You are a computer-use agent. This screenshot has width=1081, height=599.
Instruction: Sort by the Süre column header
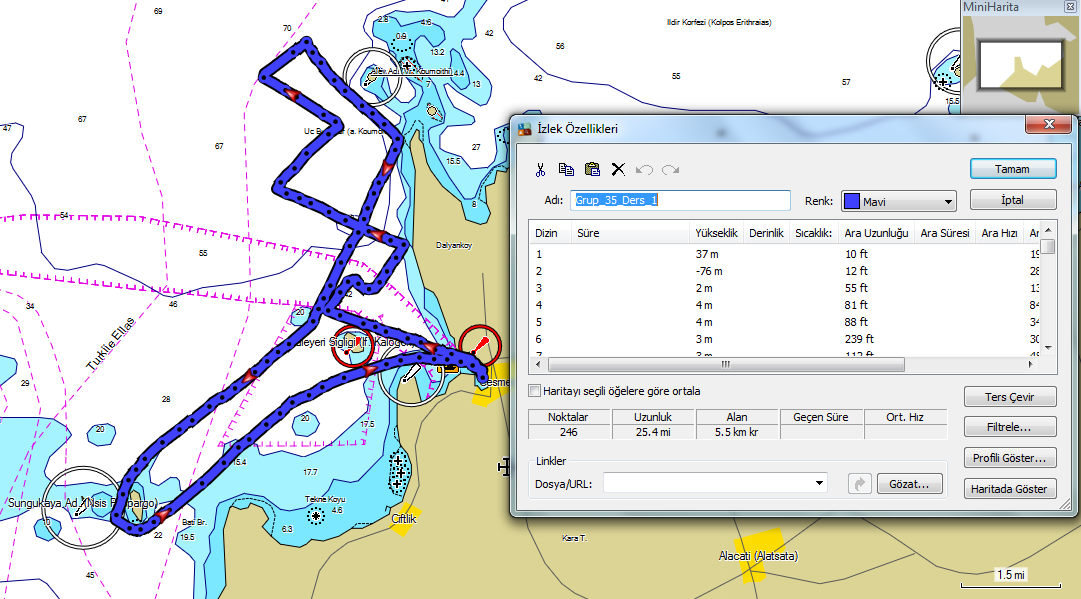point(629,233)
